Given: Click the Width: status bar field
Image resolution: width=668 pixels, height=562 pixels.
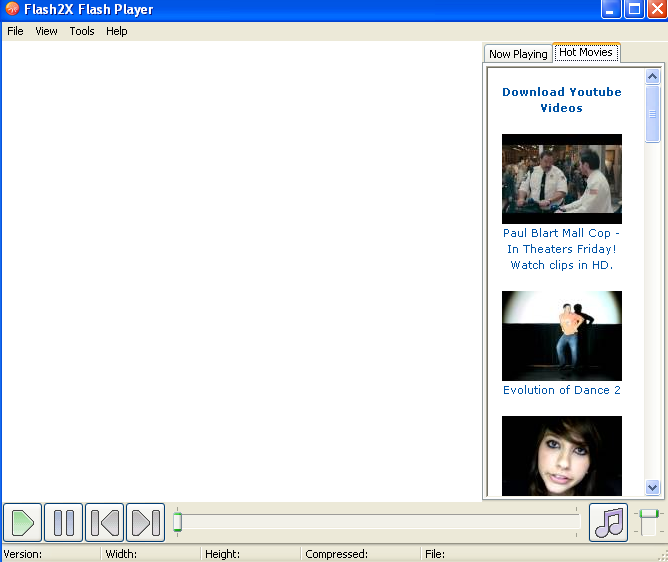Looking at the screenshot, I should click(152, 554).
